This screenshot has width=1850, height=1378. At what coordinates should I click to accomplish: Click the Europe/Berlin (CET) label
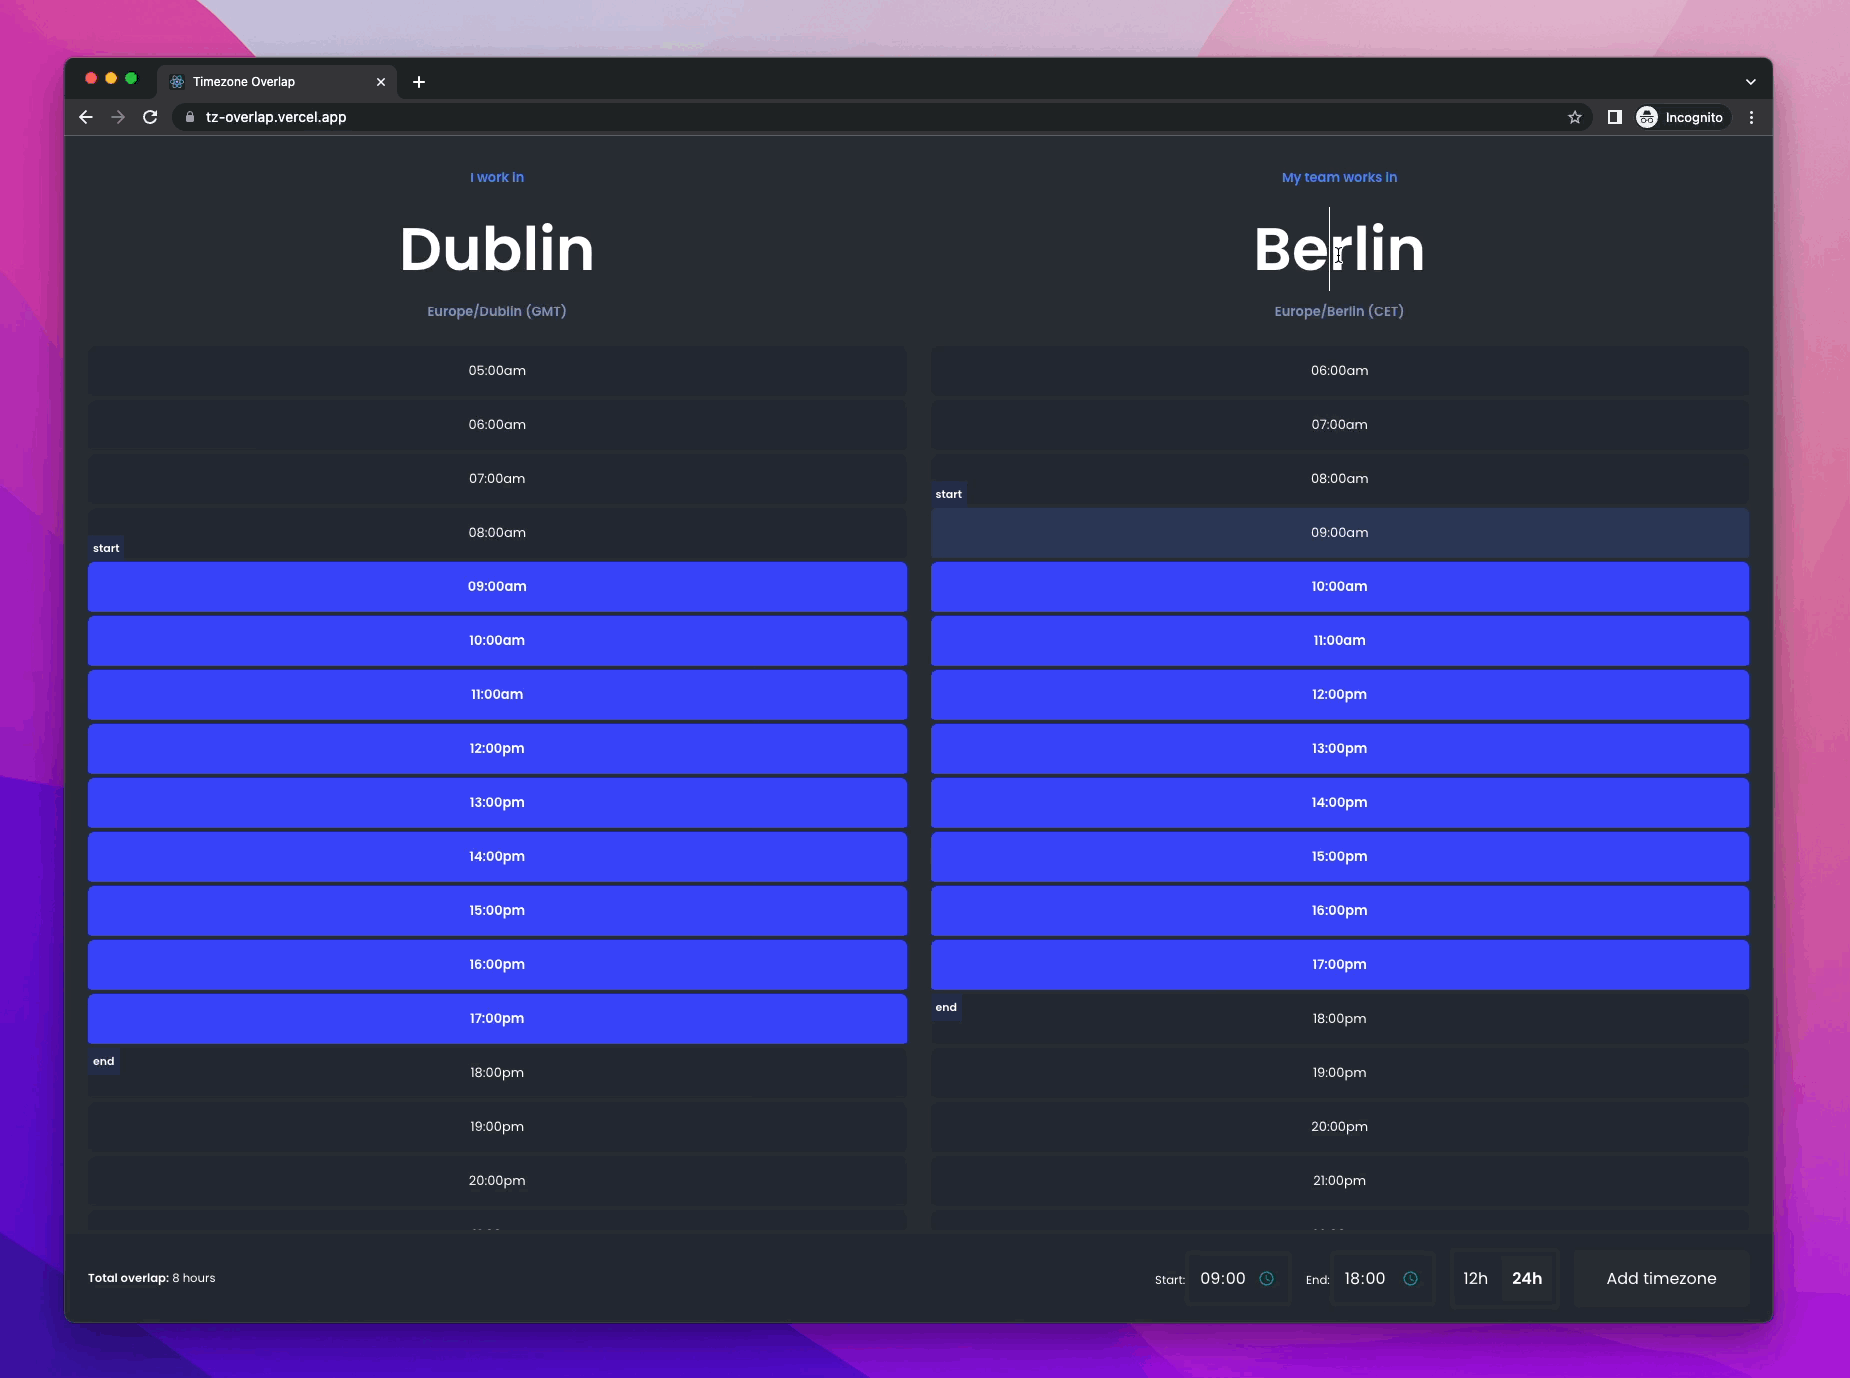coord(1339,311)
